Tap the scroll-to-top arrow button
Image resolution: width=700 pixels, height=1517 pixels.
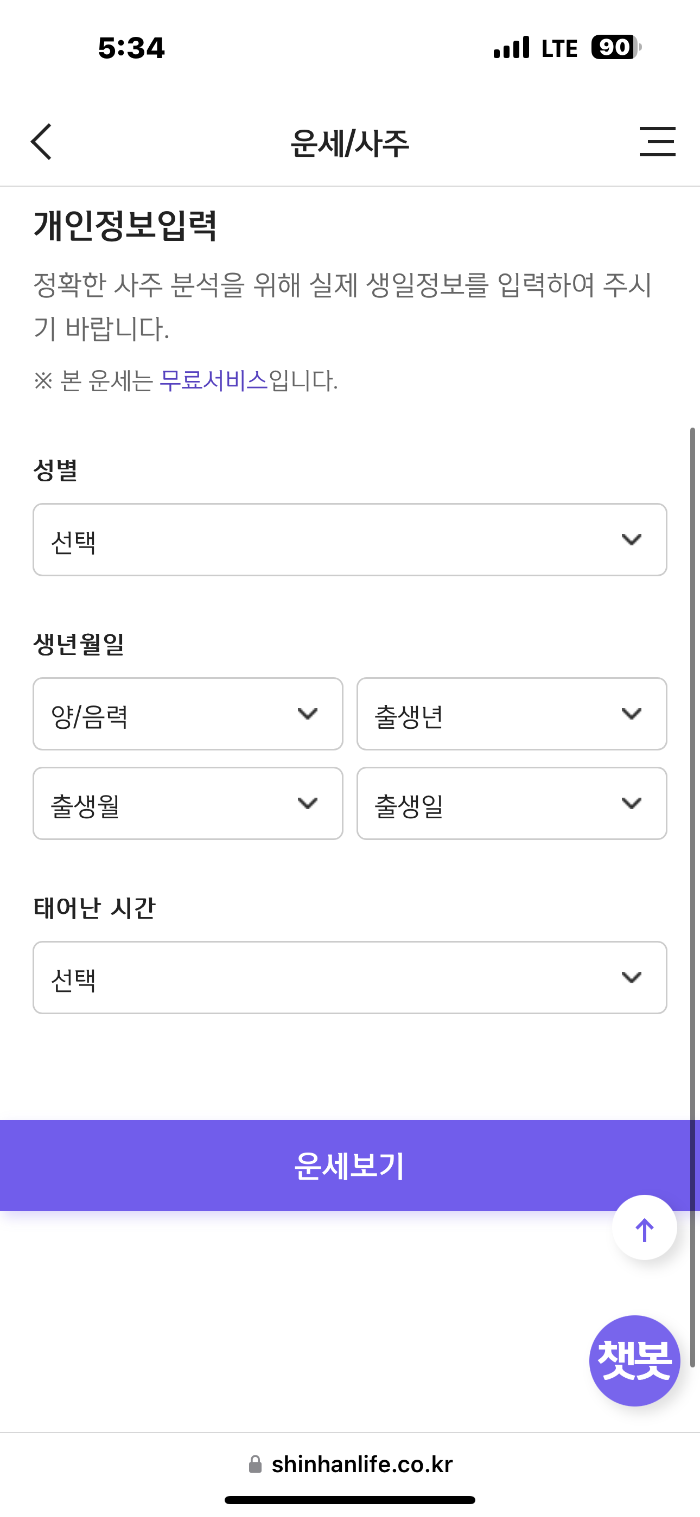click(644, 1228)
